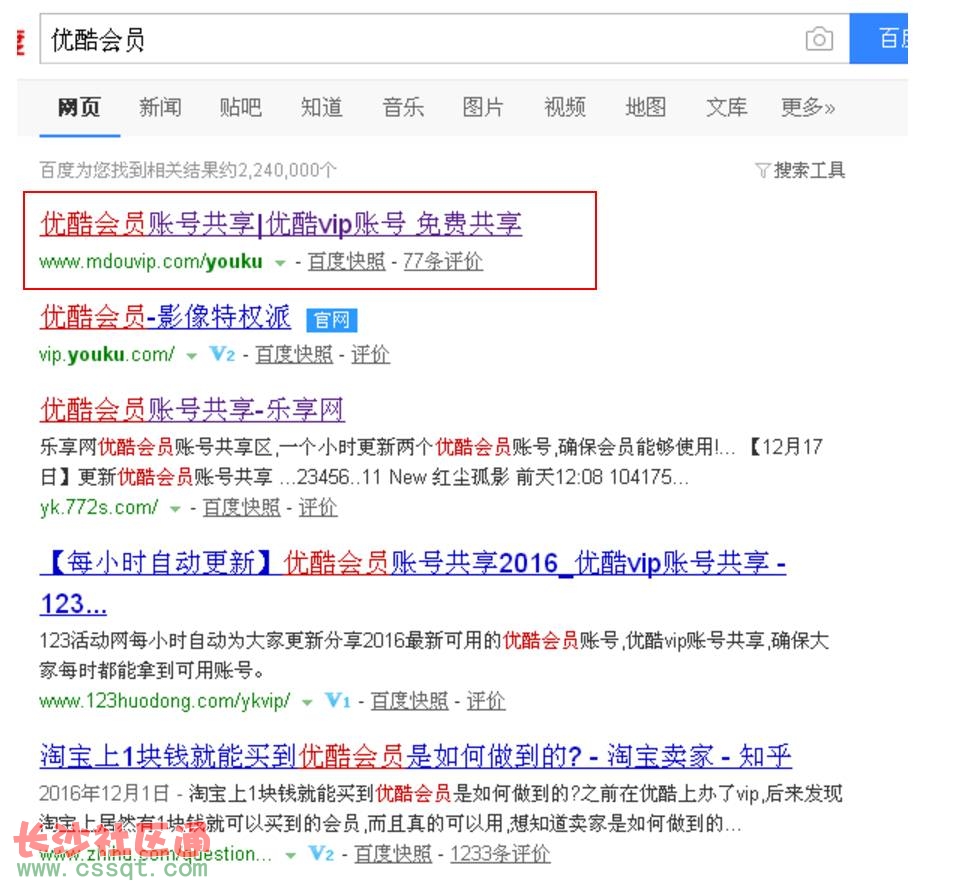Open 百度快照 for the 123huodong result
This screenshot has height=894, width=973.
click(410, 701)
